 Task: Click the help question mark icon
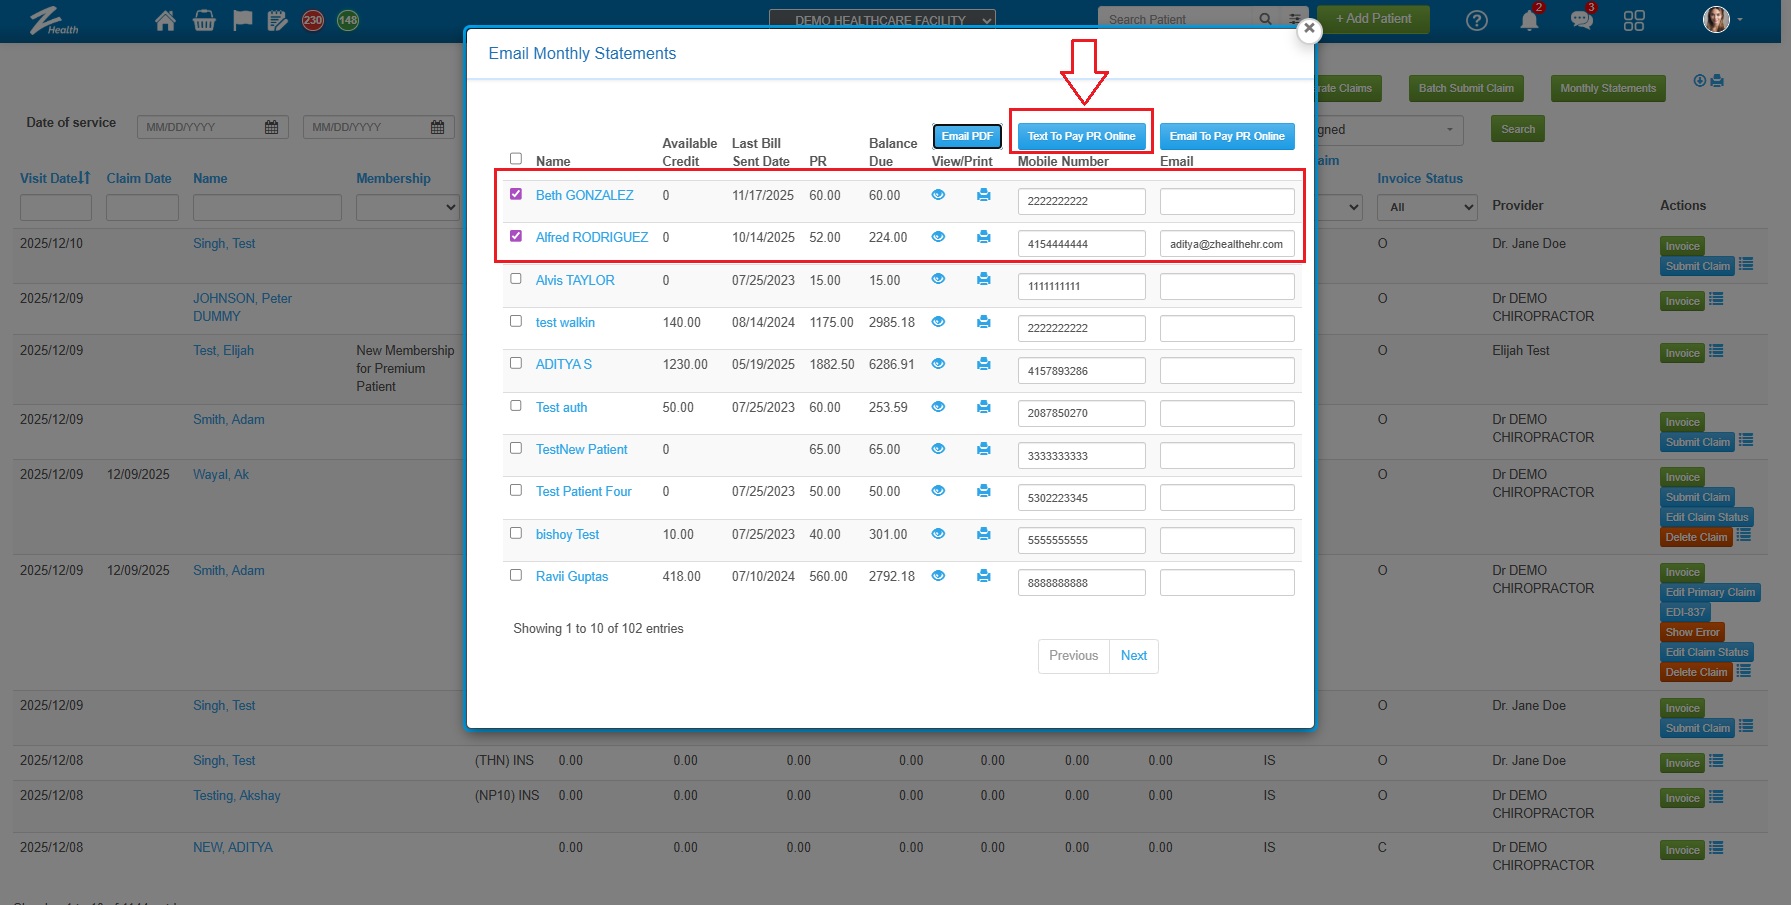click(x=1477, y=21)
